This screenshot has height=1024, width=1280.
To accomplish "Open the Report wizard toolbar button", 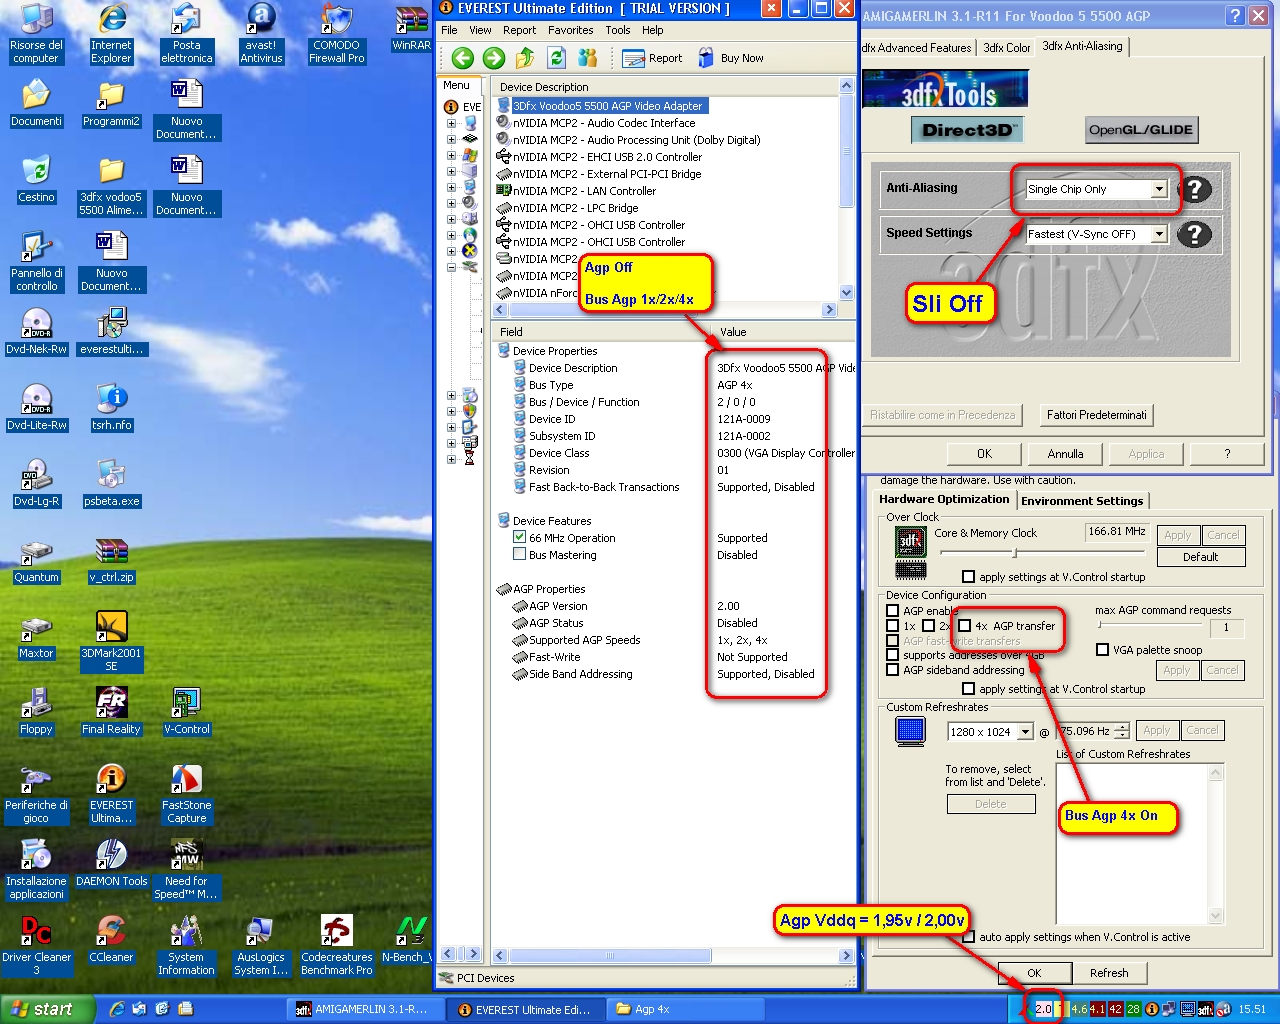I will click(x=652, y=58).
